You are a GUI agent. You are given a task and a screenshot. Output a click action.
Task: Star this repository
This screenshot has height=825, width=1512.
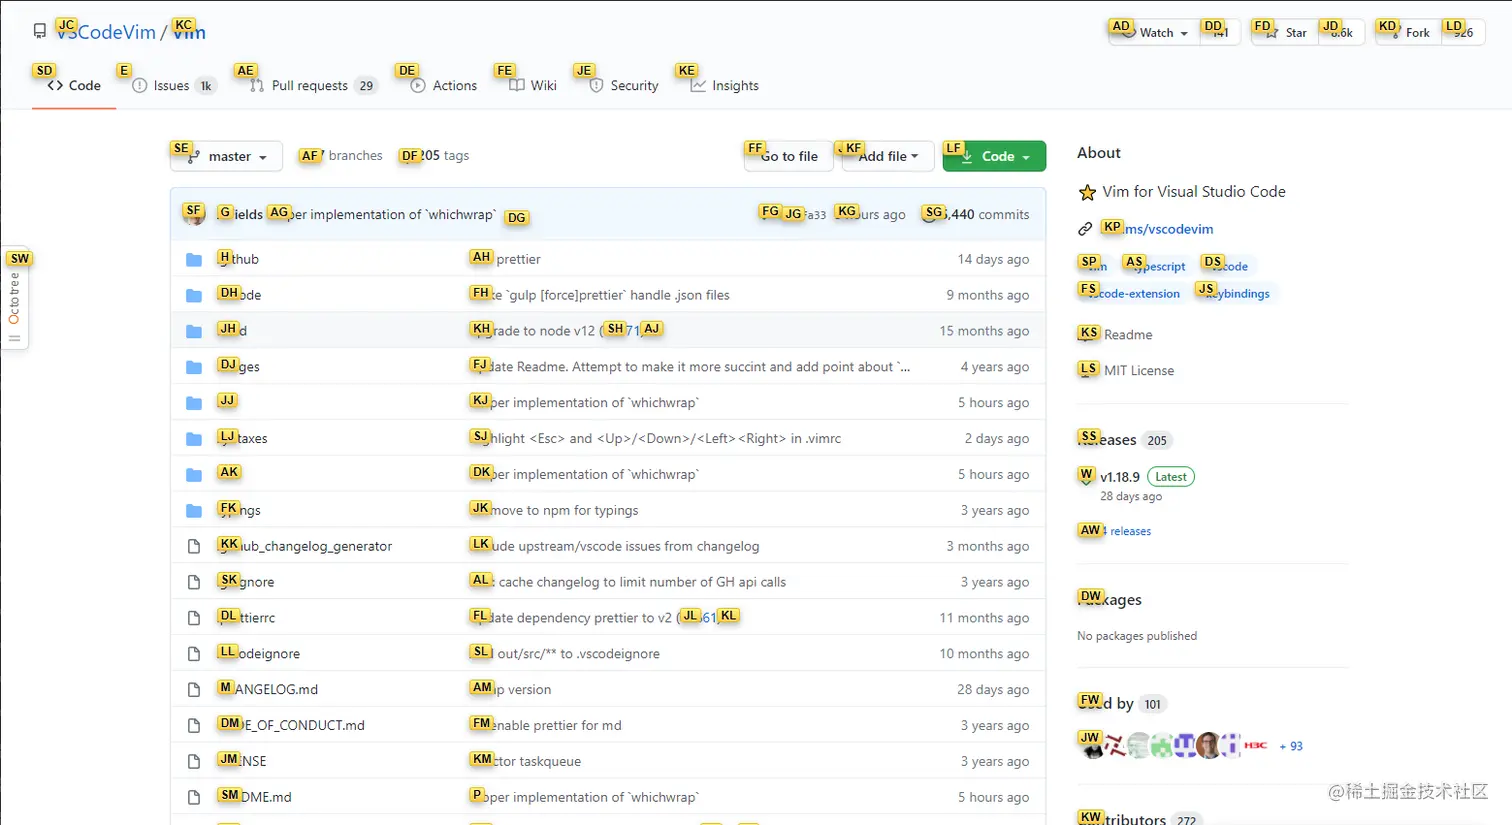pyautogui.click(x=1285, y=33)
